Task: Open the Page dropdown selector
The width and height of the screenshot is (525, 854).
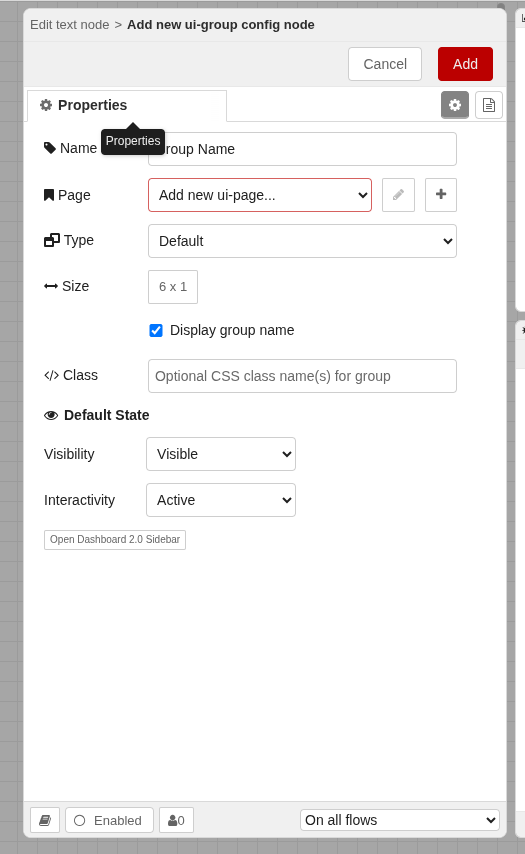Action: click(x=260, y=195)
